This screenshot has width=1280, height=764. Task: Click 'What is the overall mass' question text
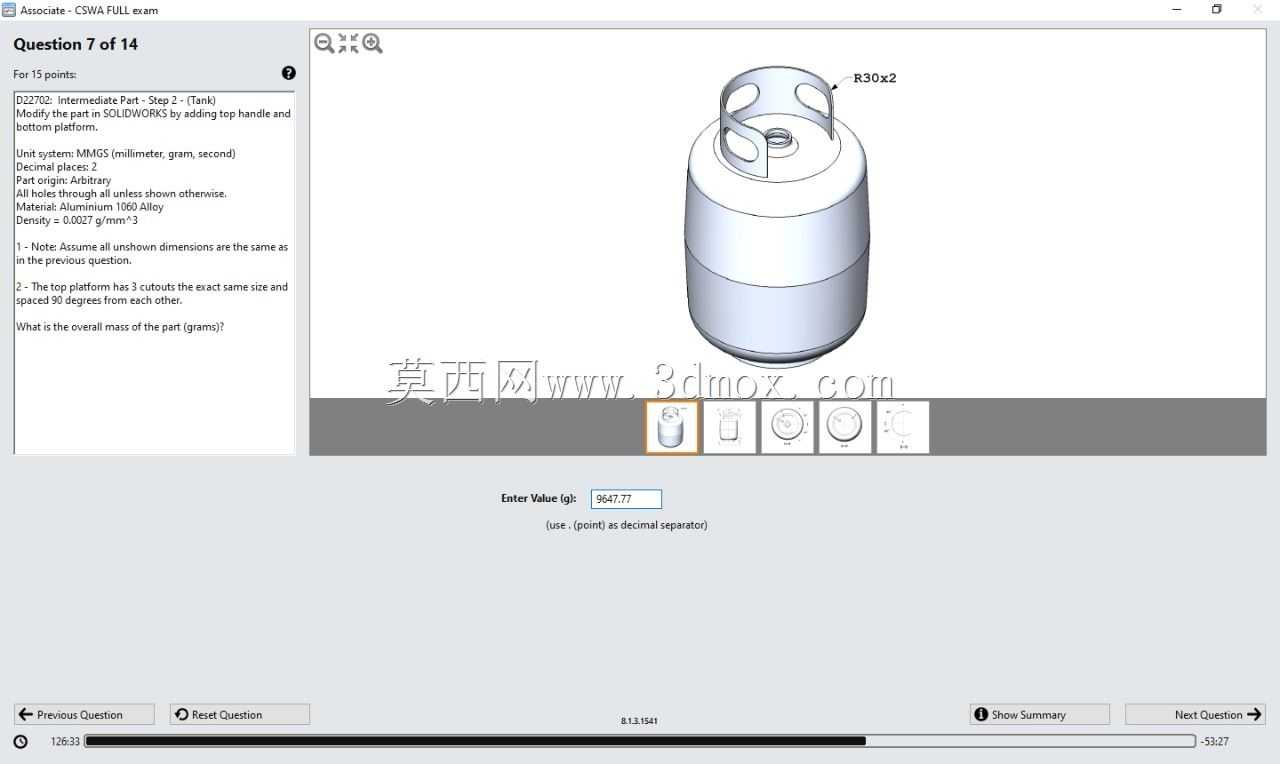(x=120, y=327)
